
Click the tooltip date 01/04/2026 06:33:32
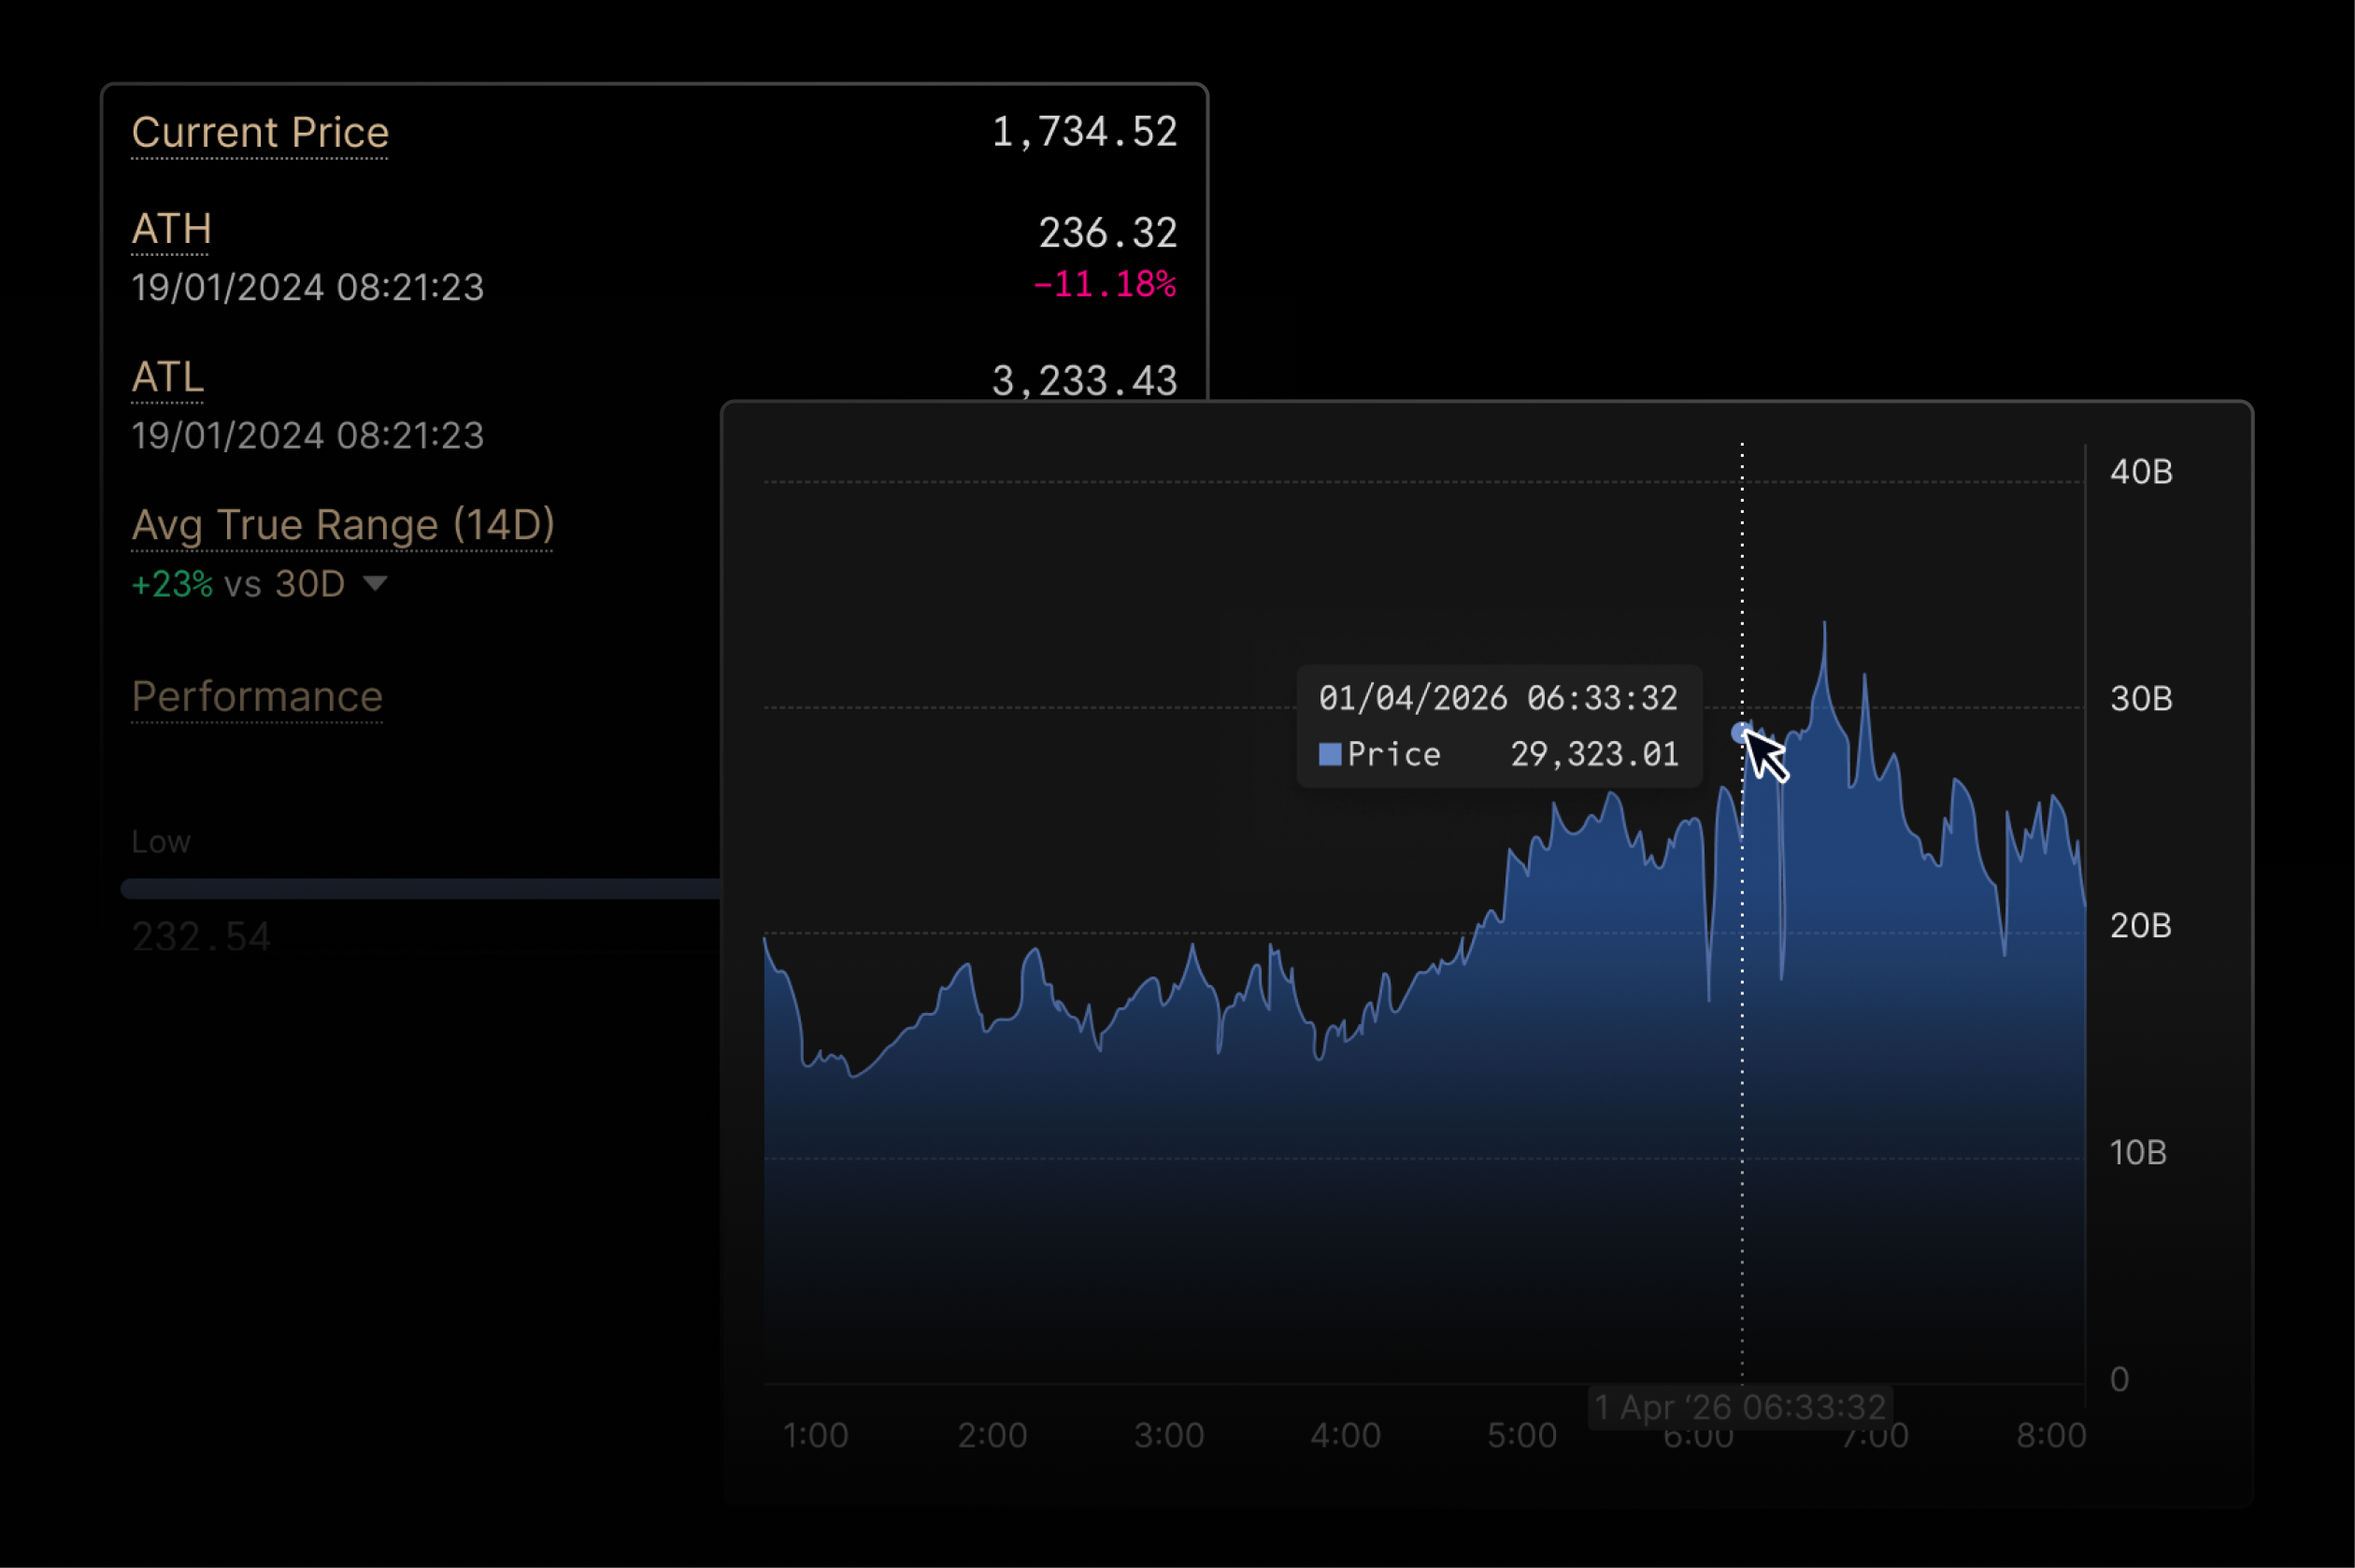pos(1498,698)
